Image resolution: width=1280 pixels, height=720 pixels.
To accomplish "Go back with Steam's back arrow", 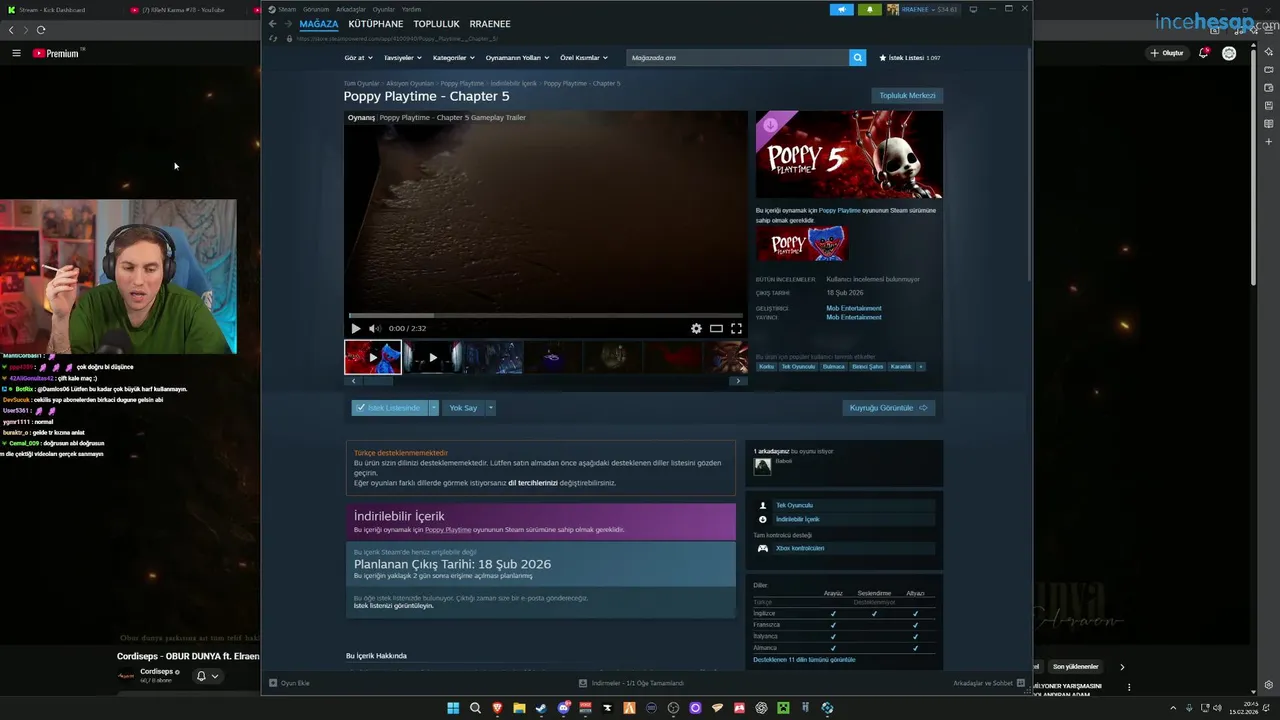I will click(x=272, y=24).
